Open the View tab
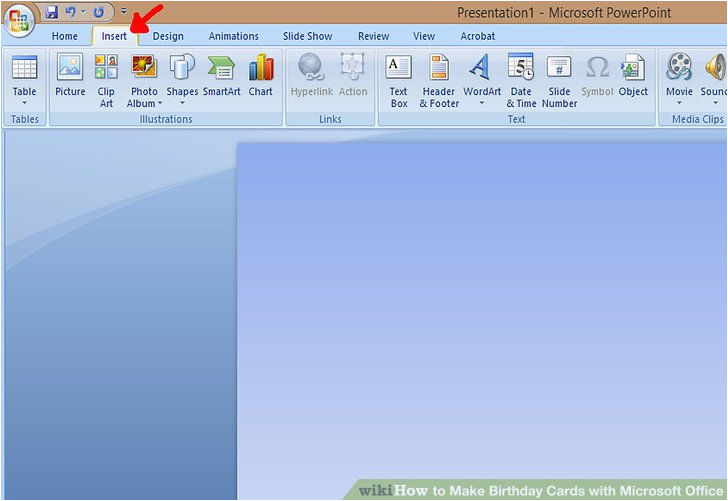 [424, 36]
